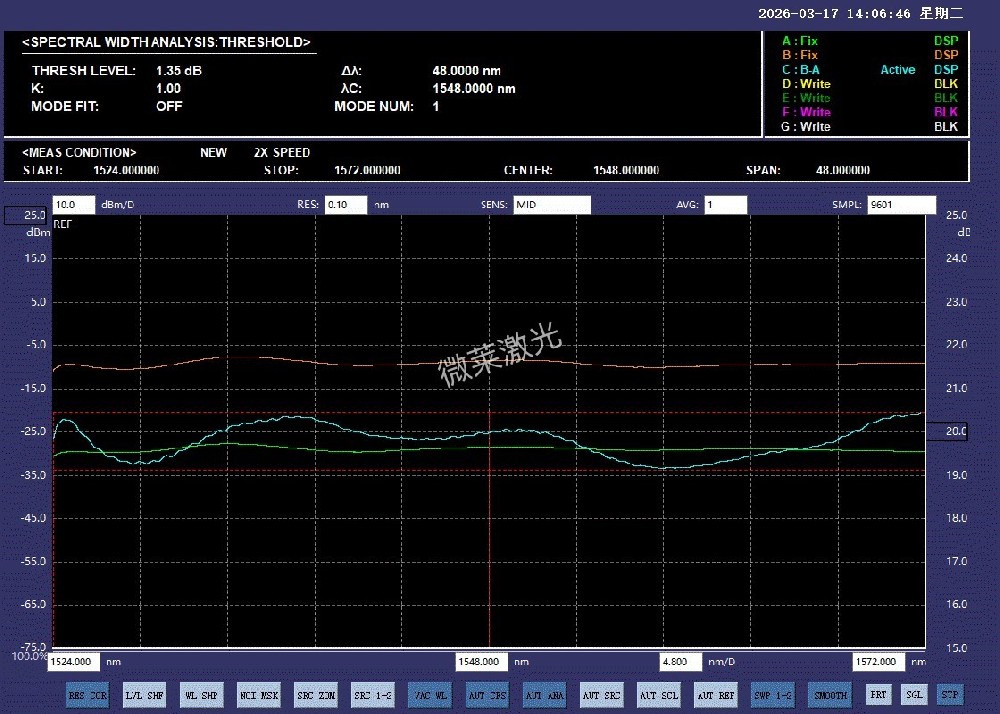Start single sweep with SGL button

tap(914, 694)
